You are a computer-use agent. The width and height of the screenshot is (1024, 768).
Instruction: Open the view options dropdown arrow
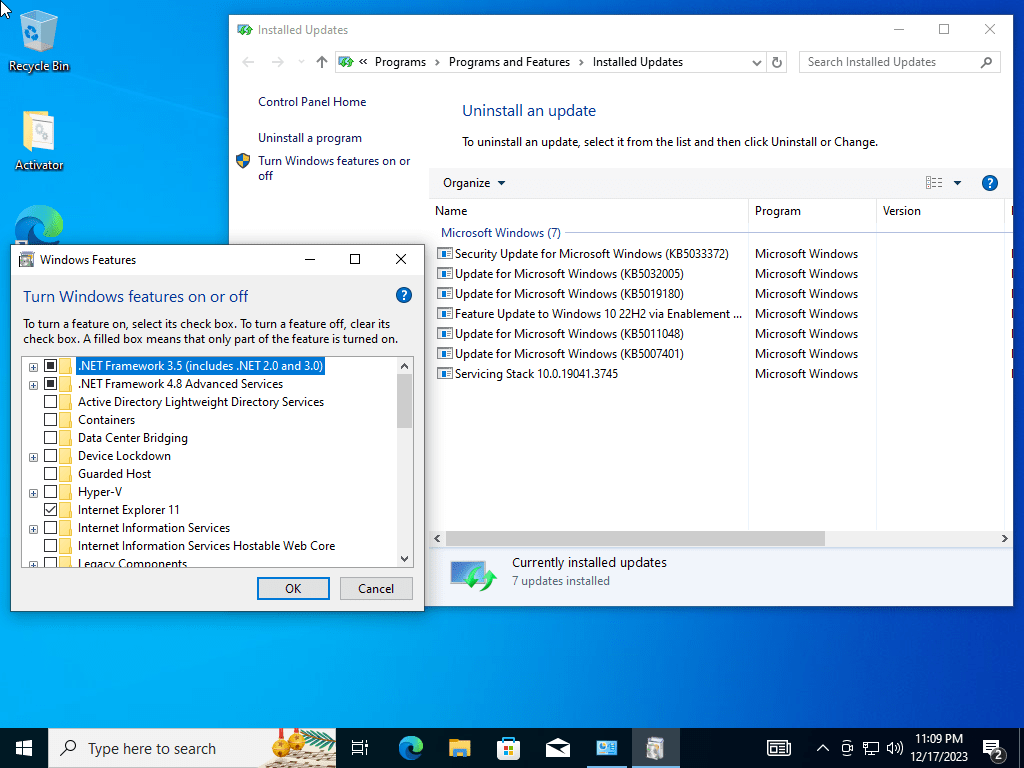point(957,183)
